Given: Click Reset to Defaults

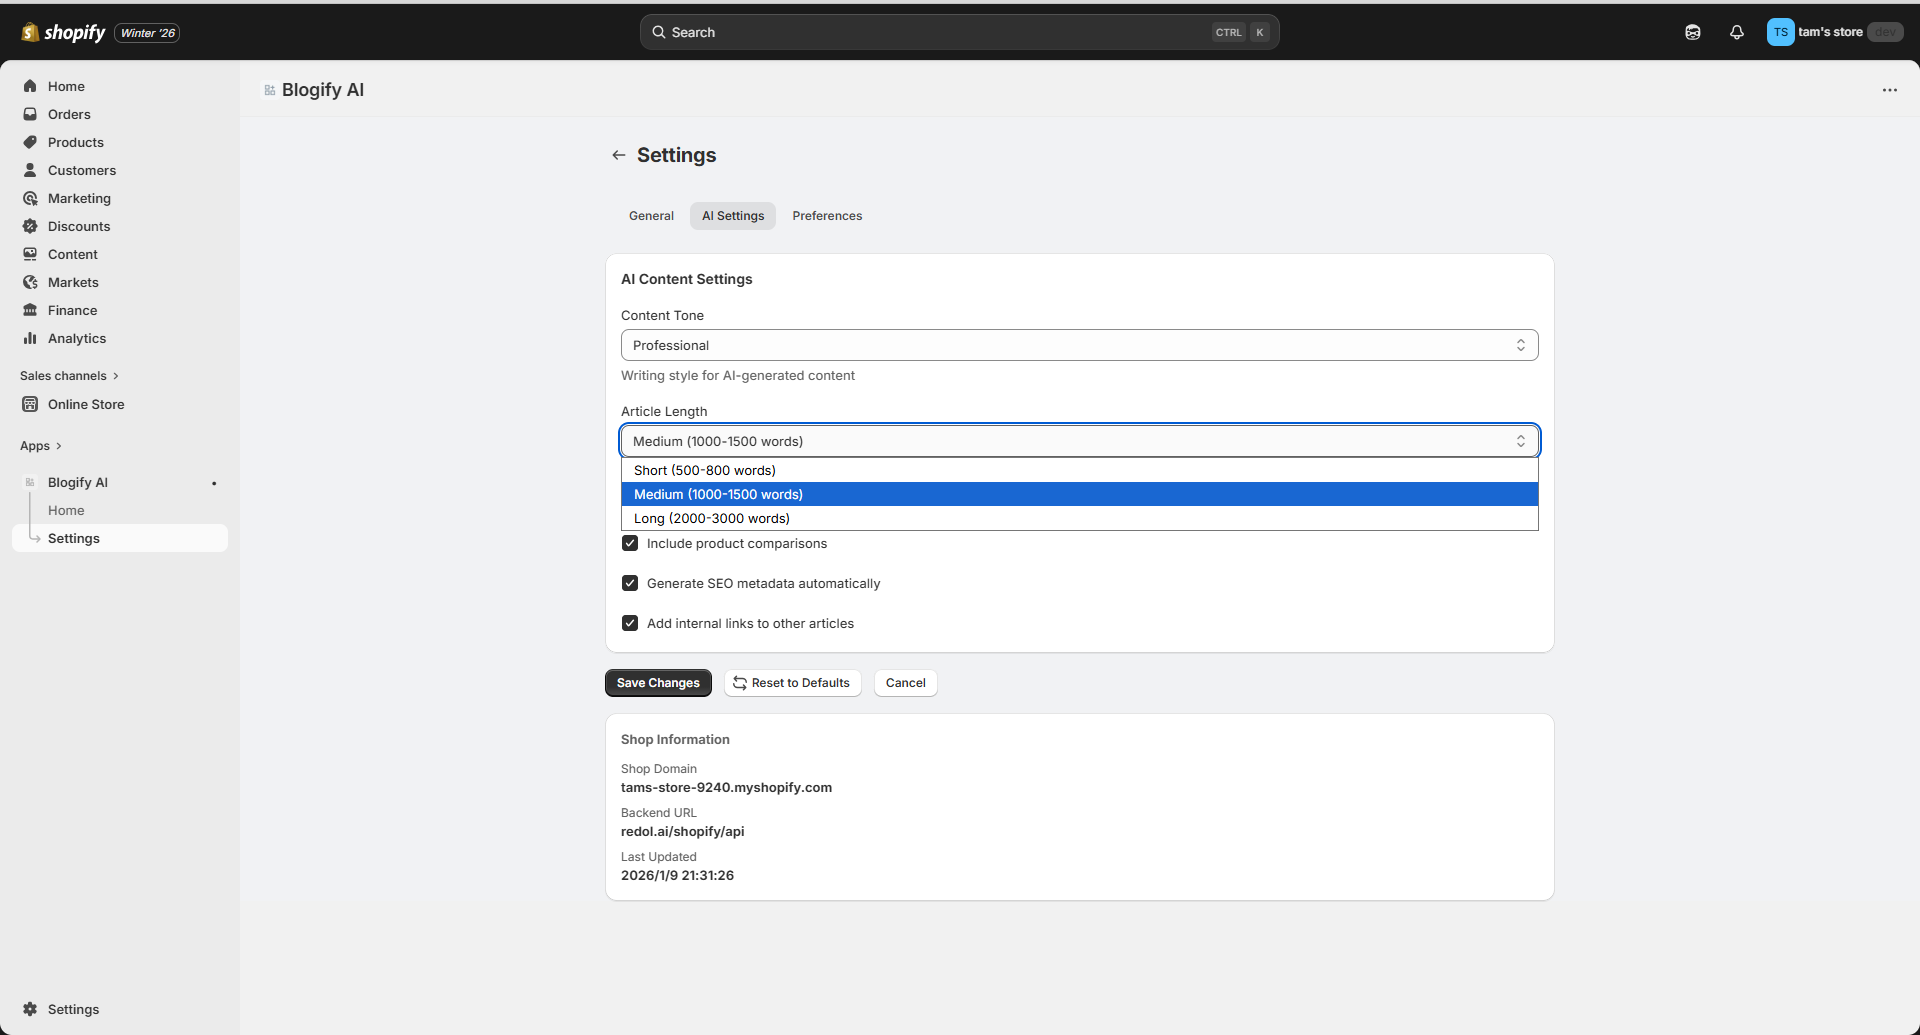Looking at the screenshot, I should click(792, 683).
